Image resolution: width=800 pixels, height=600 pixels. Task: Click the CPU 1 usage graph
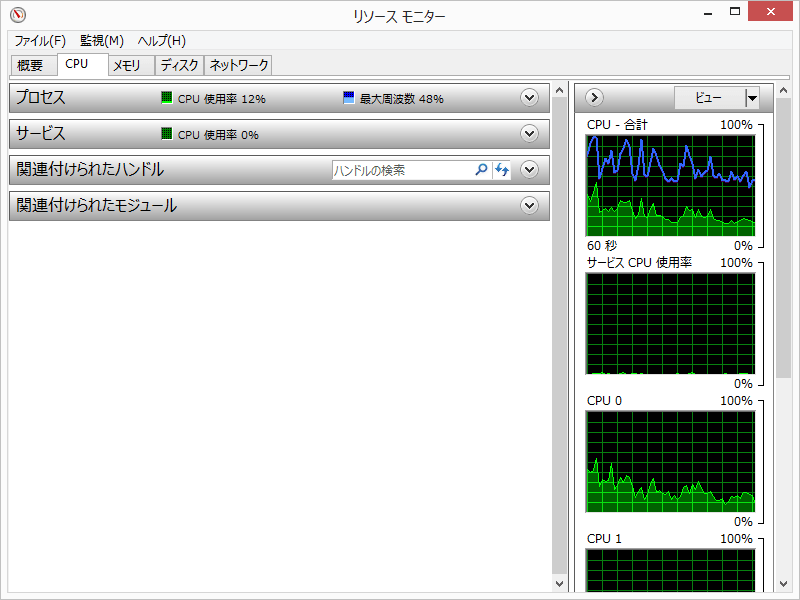670,570
